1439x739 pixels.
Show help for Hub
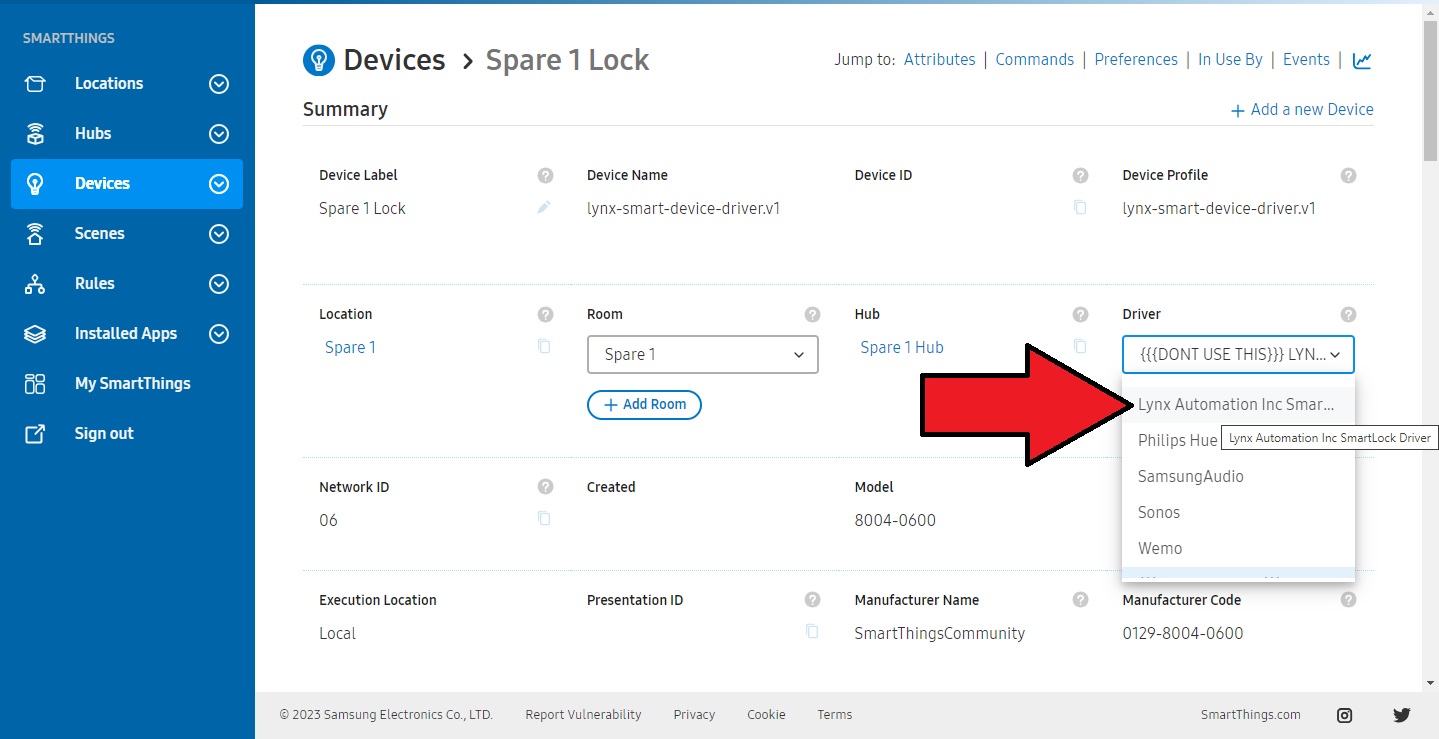[1080, 315]
